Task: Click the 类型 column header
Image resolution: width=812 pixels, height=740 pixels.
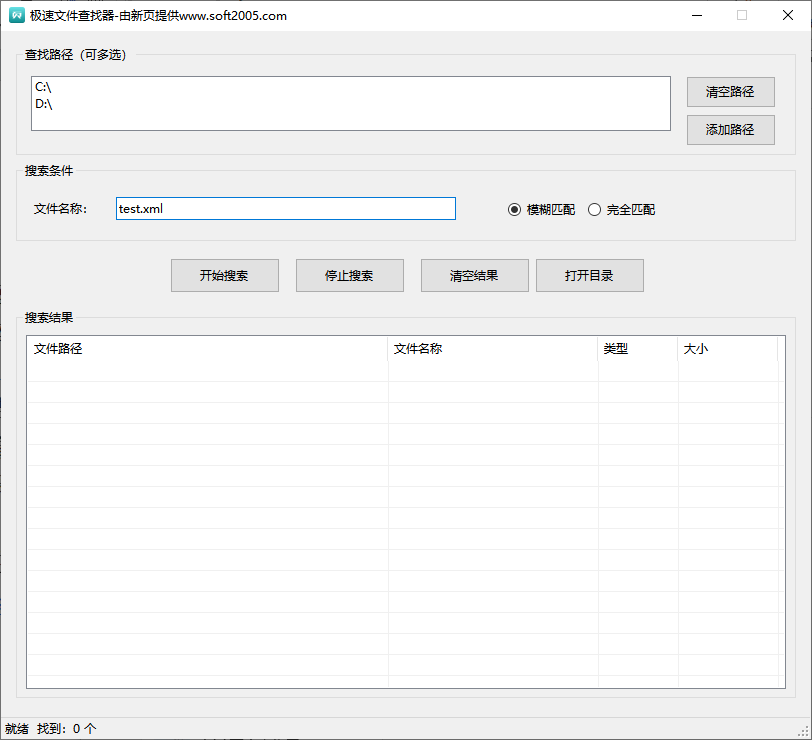Action: click(637, 349)
